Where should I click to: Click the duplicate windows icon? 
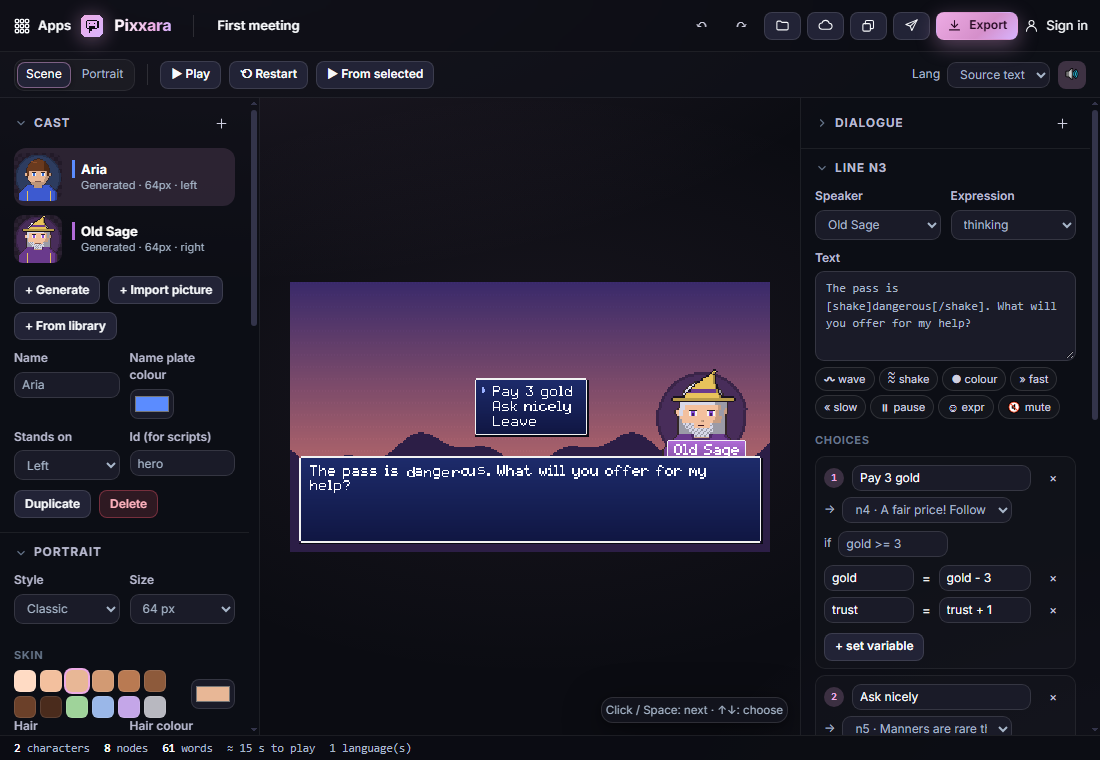tap(868, 26)
